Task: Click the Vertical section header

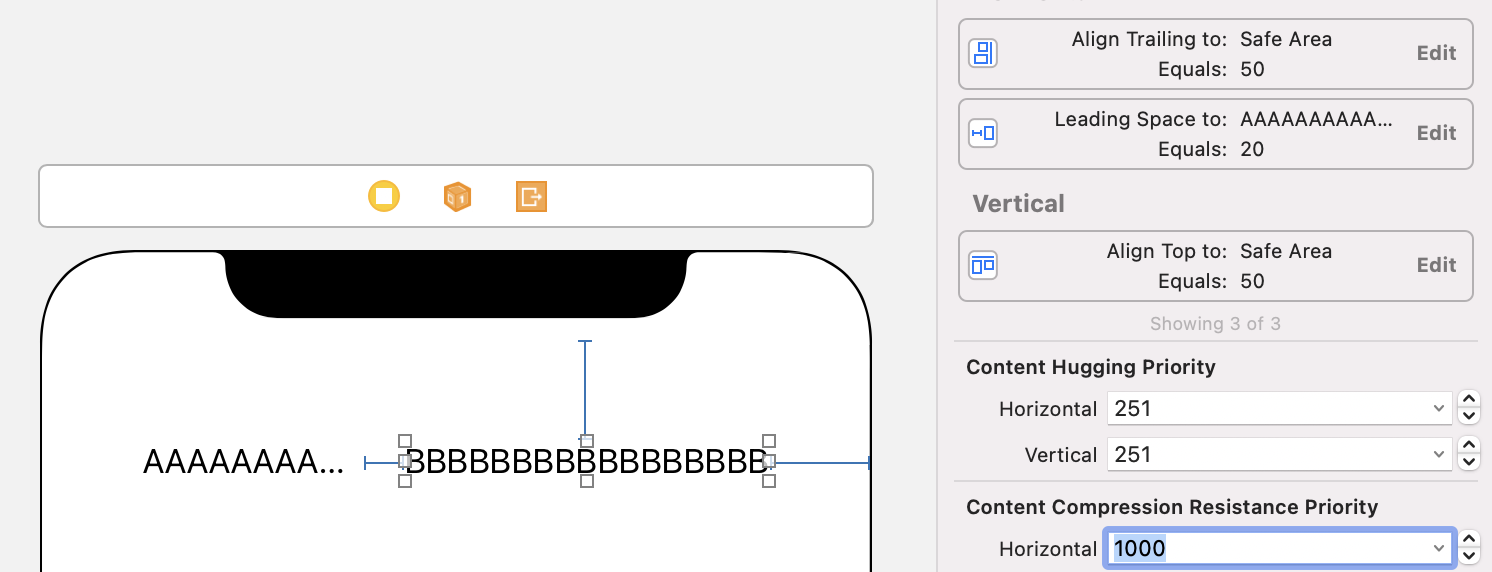Action: (1018, 204)
